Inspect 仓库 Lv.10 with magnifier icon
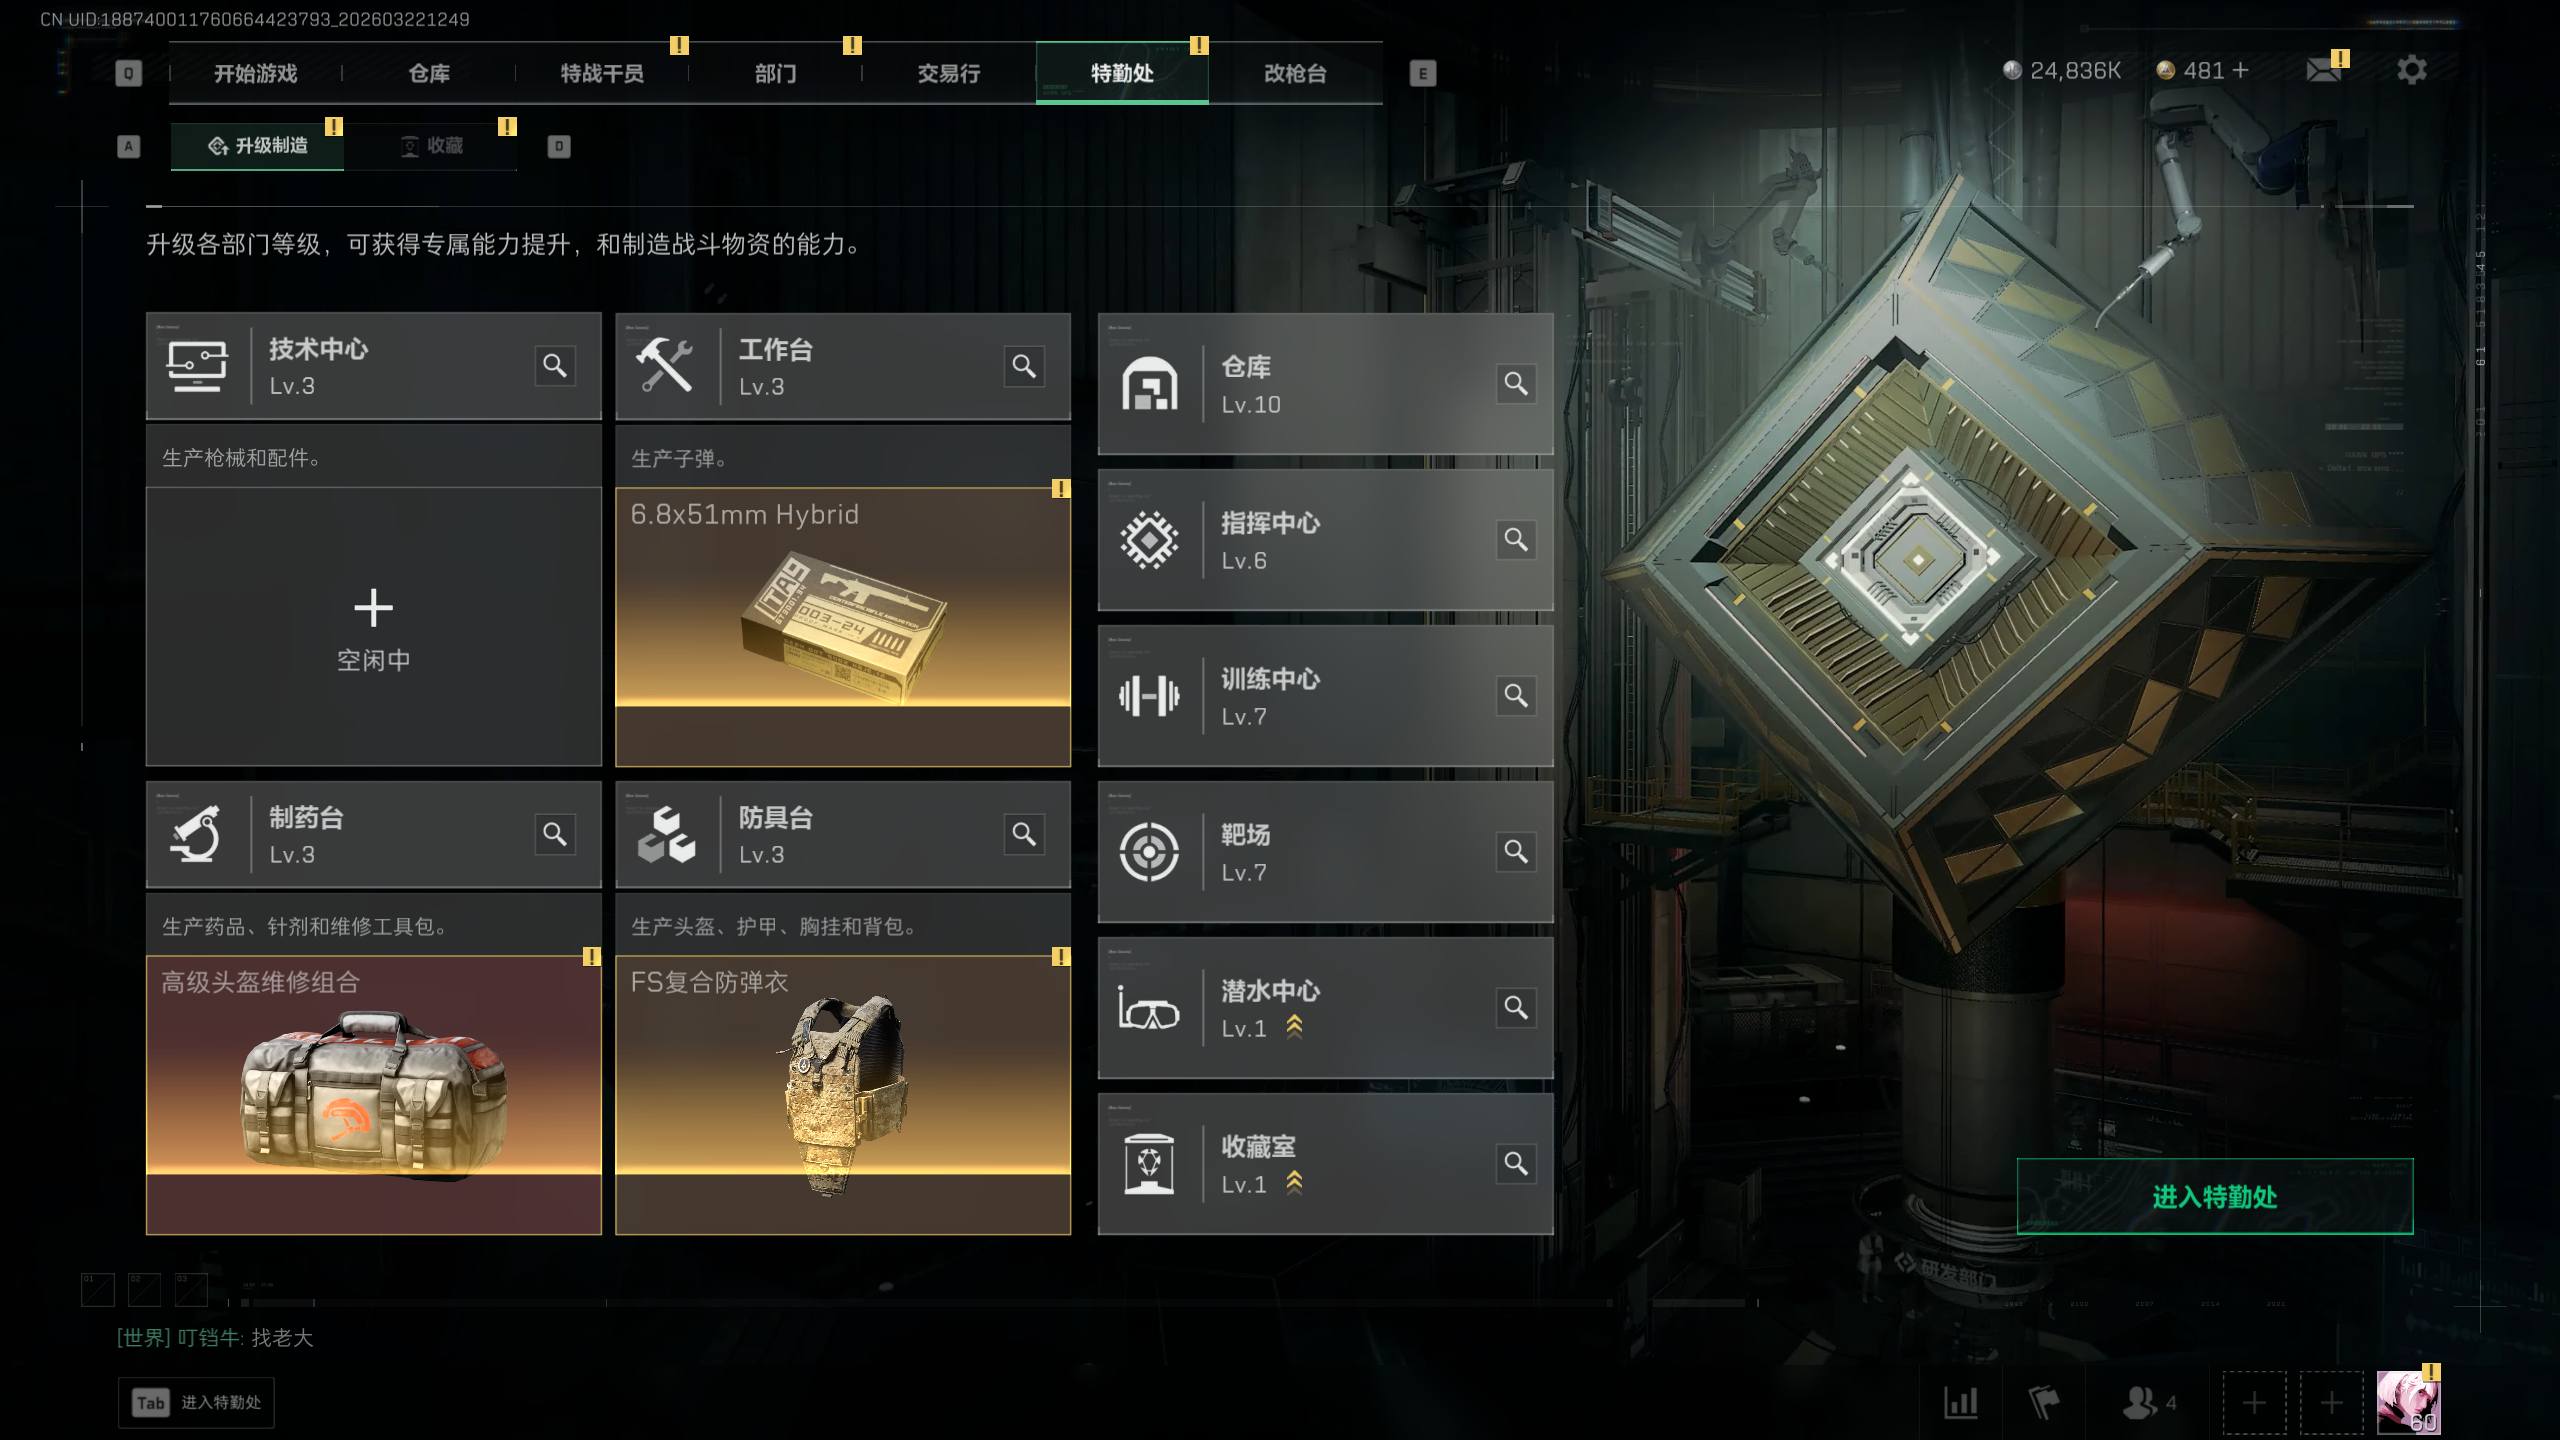Screen dimensions: 2560x1440 (x=1516, y=384)
